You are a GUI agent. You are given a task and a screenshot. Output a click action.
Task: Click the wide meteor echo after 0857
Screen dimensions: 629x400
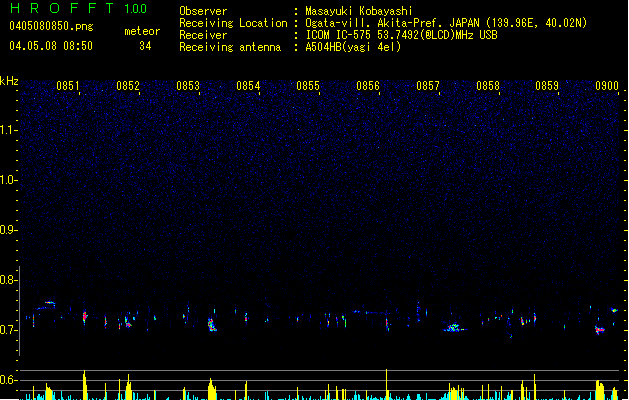click(x=455, y=328)
